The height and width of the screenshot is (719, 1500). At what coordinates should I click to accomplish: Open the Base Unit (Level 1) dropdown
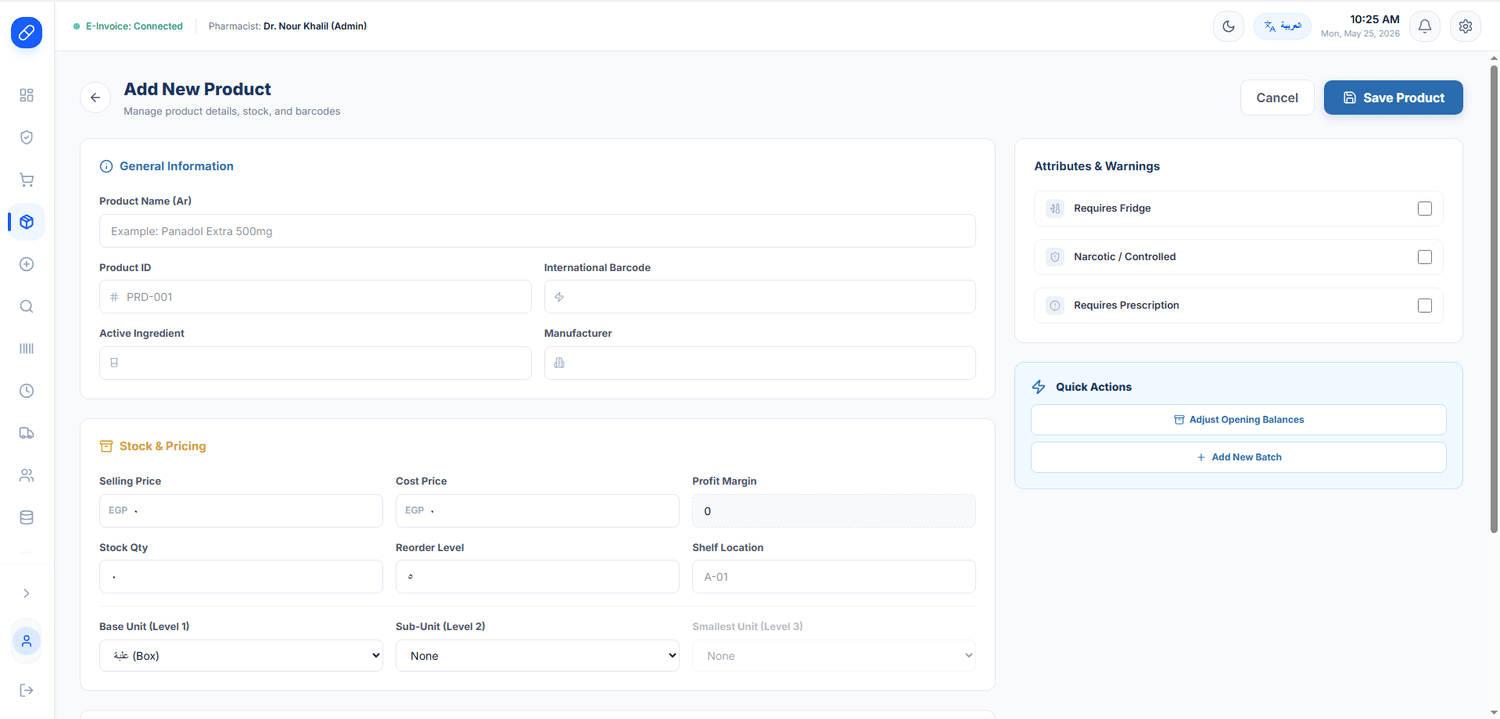[241, 656]
